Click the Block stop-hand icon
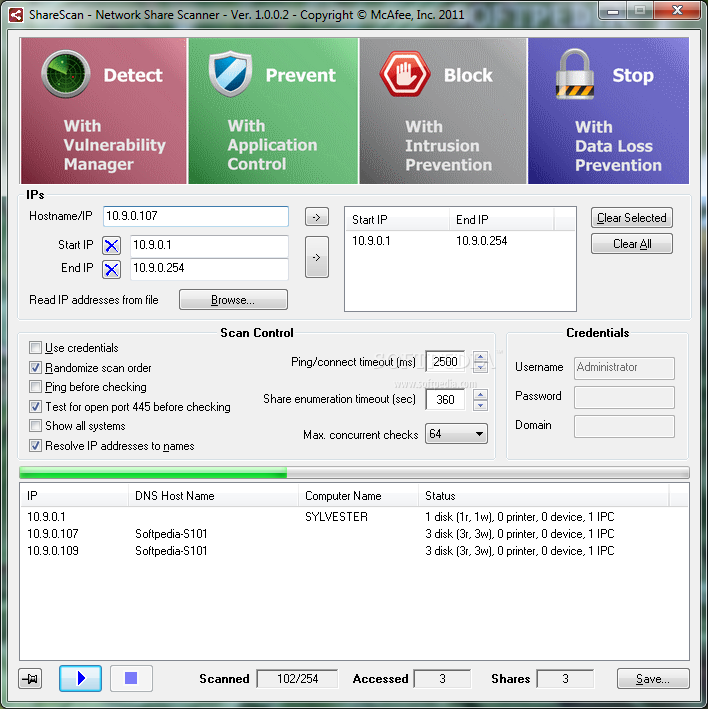This screenshot has width=708, height=709. tap(405, 74)
